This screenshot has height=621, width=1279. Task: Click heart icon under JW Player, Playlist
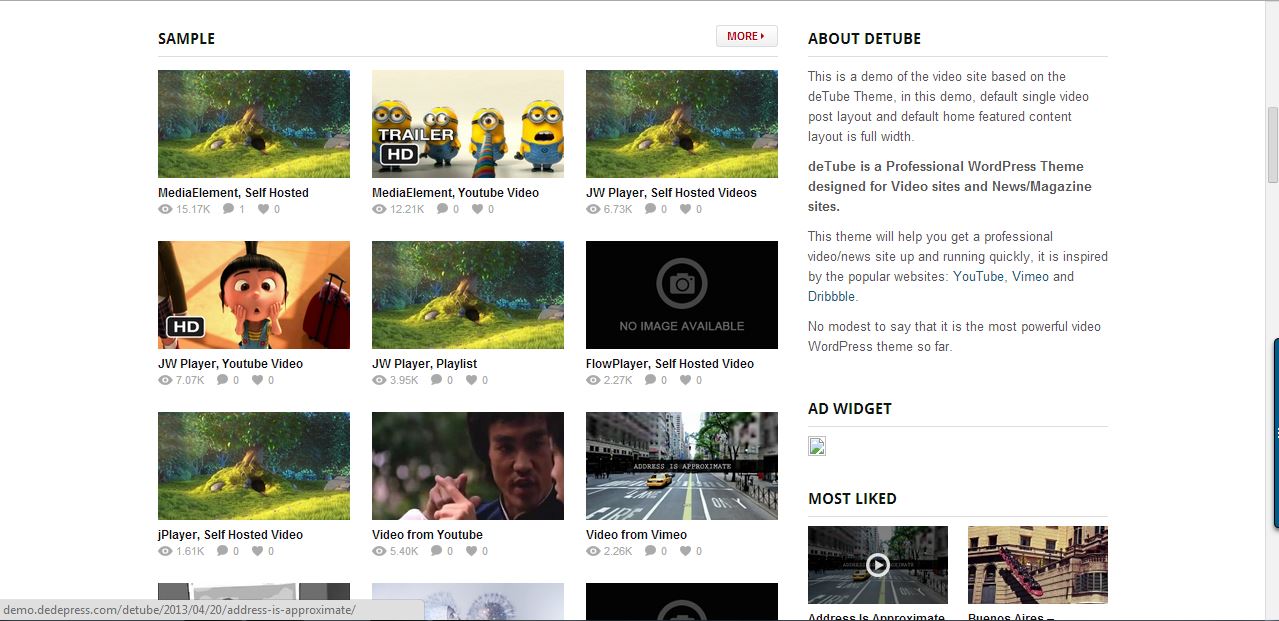pos(471,380)
